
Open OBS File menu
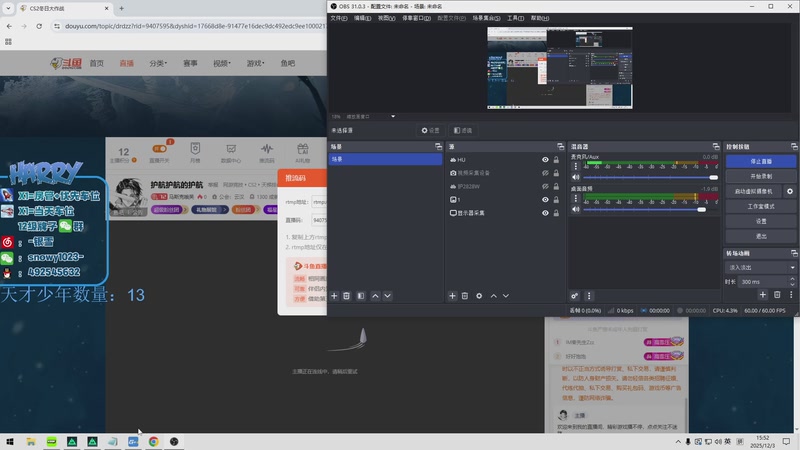coord(339,18)
